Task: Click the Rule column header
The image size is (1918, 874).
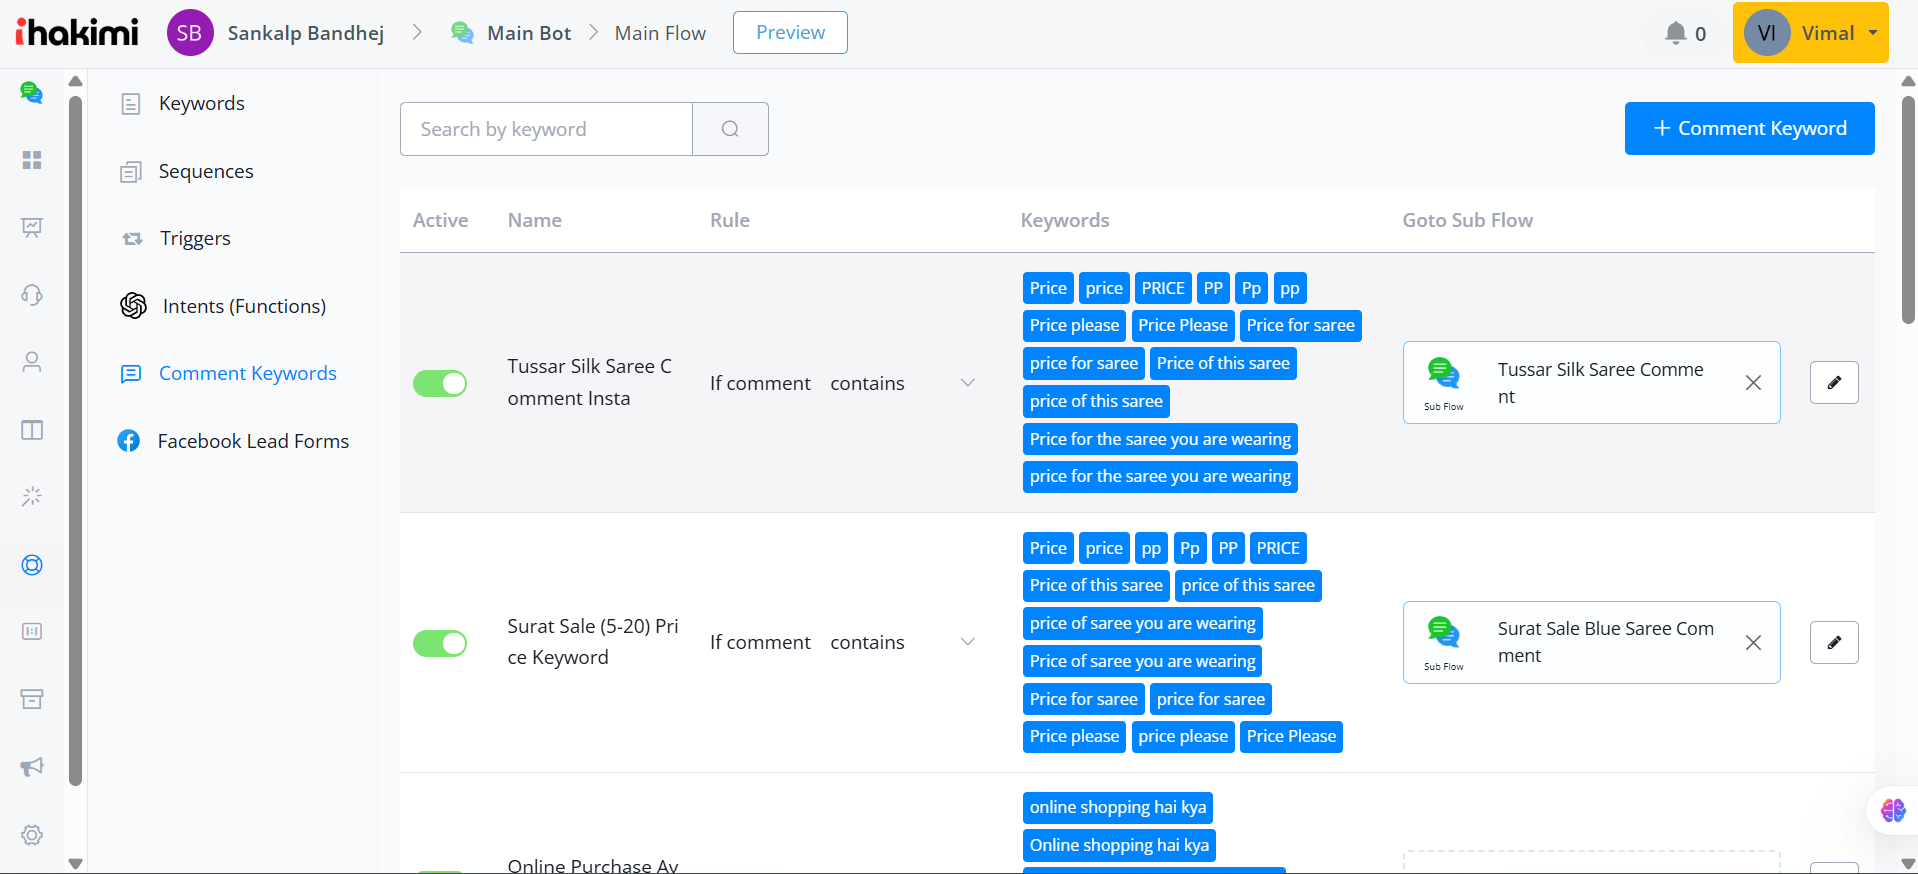Action: [x=730, y=220]
